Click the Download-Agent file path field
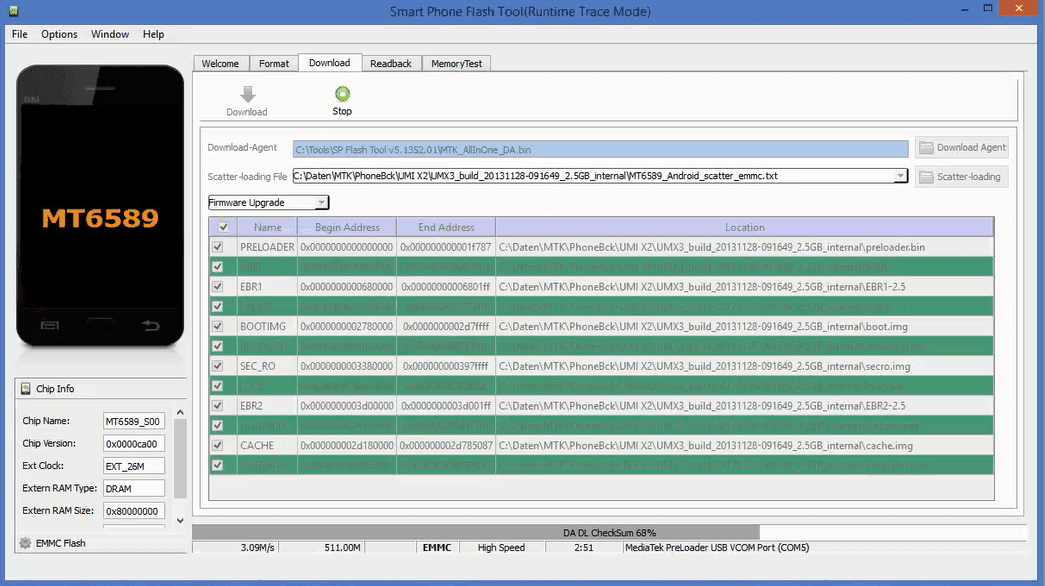Viewport: 1045px width, 586px height. (600, 149)
